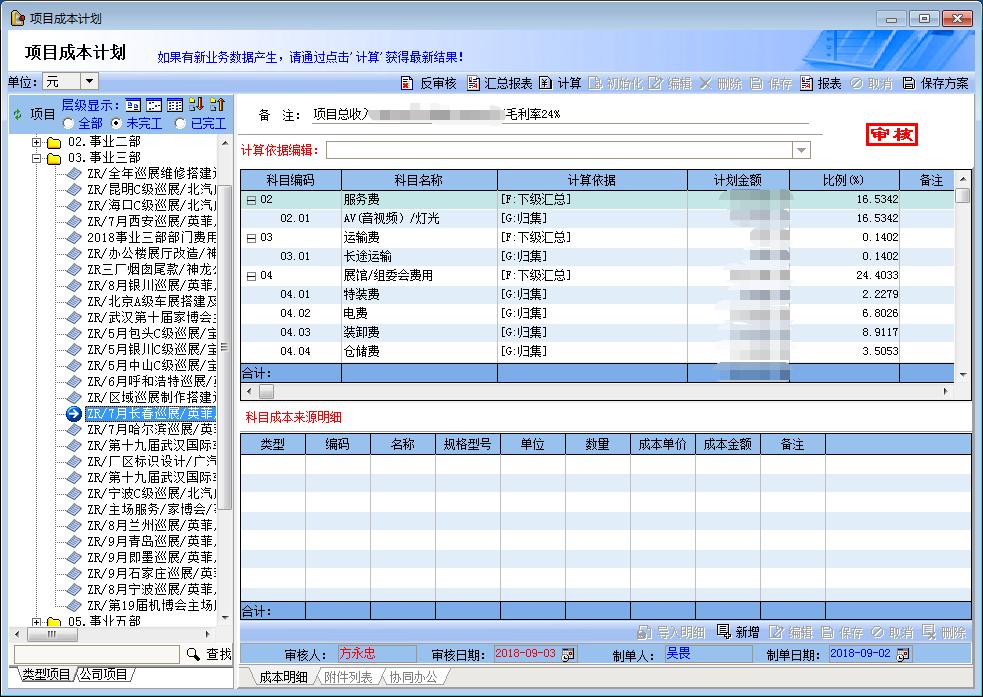Open the 计算依据编辑 dropdown arrow
This screenshot has width=983, height=697.
pos(801,150)
